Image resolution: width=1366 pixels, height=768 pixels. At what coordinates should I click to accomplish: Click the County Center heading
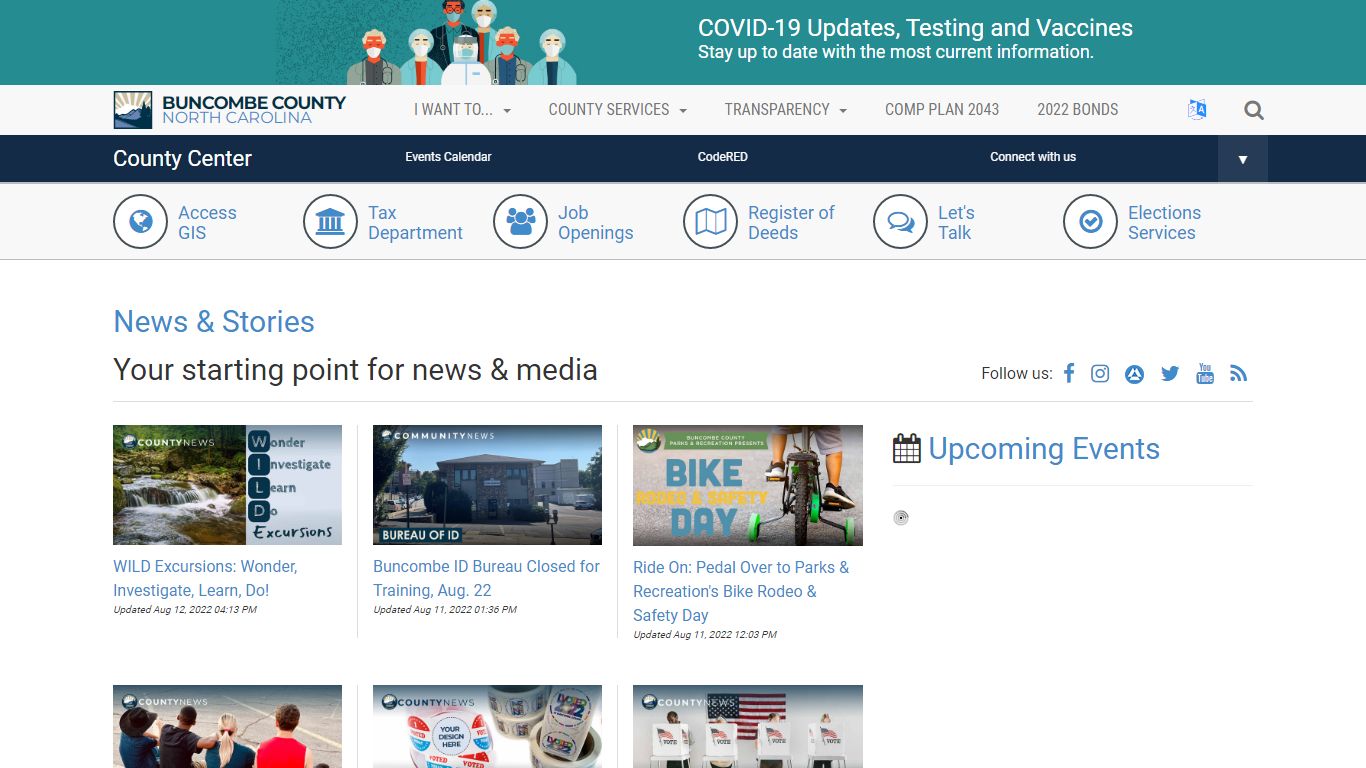(182, 158)
